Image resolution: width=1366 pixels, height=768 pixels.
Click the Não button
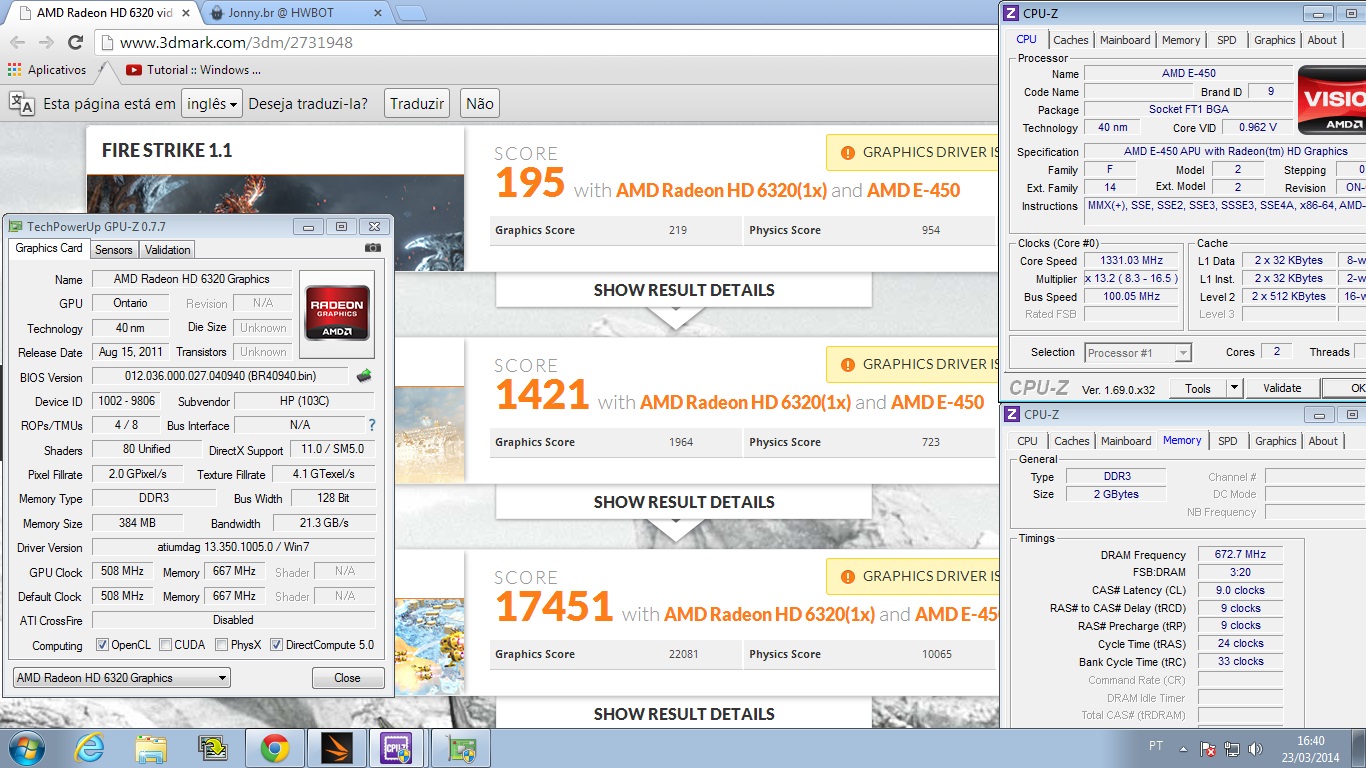480,103
